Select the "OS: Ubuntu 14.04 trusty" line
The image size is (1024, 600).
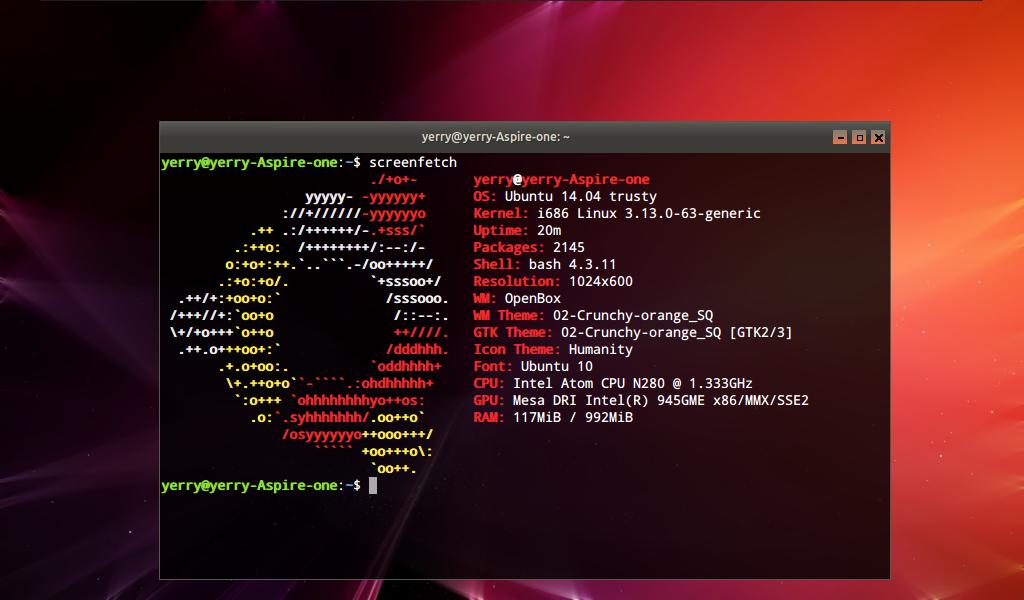tap(565, 197)
